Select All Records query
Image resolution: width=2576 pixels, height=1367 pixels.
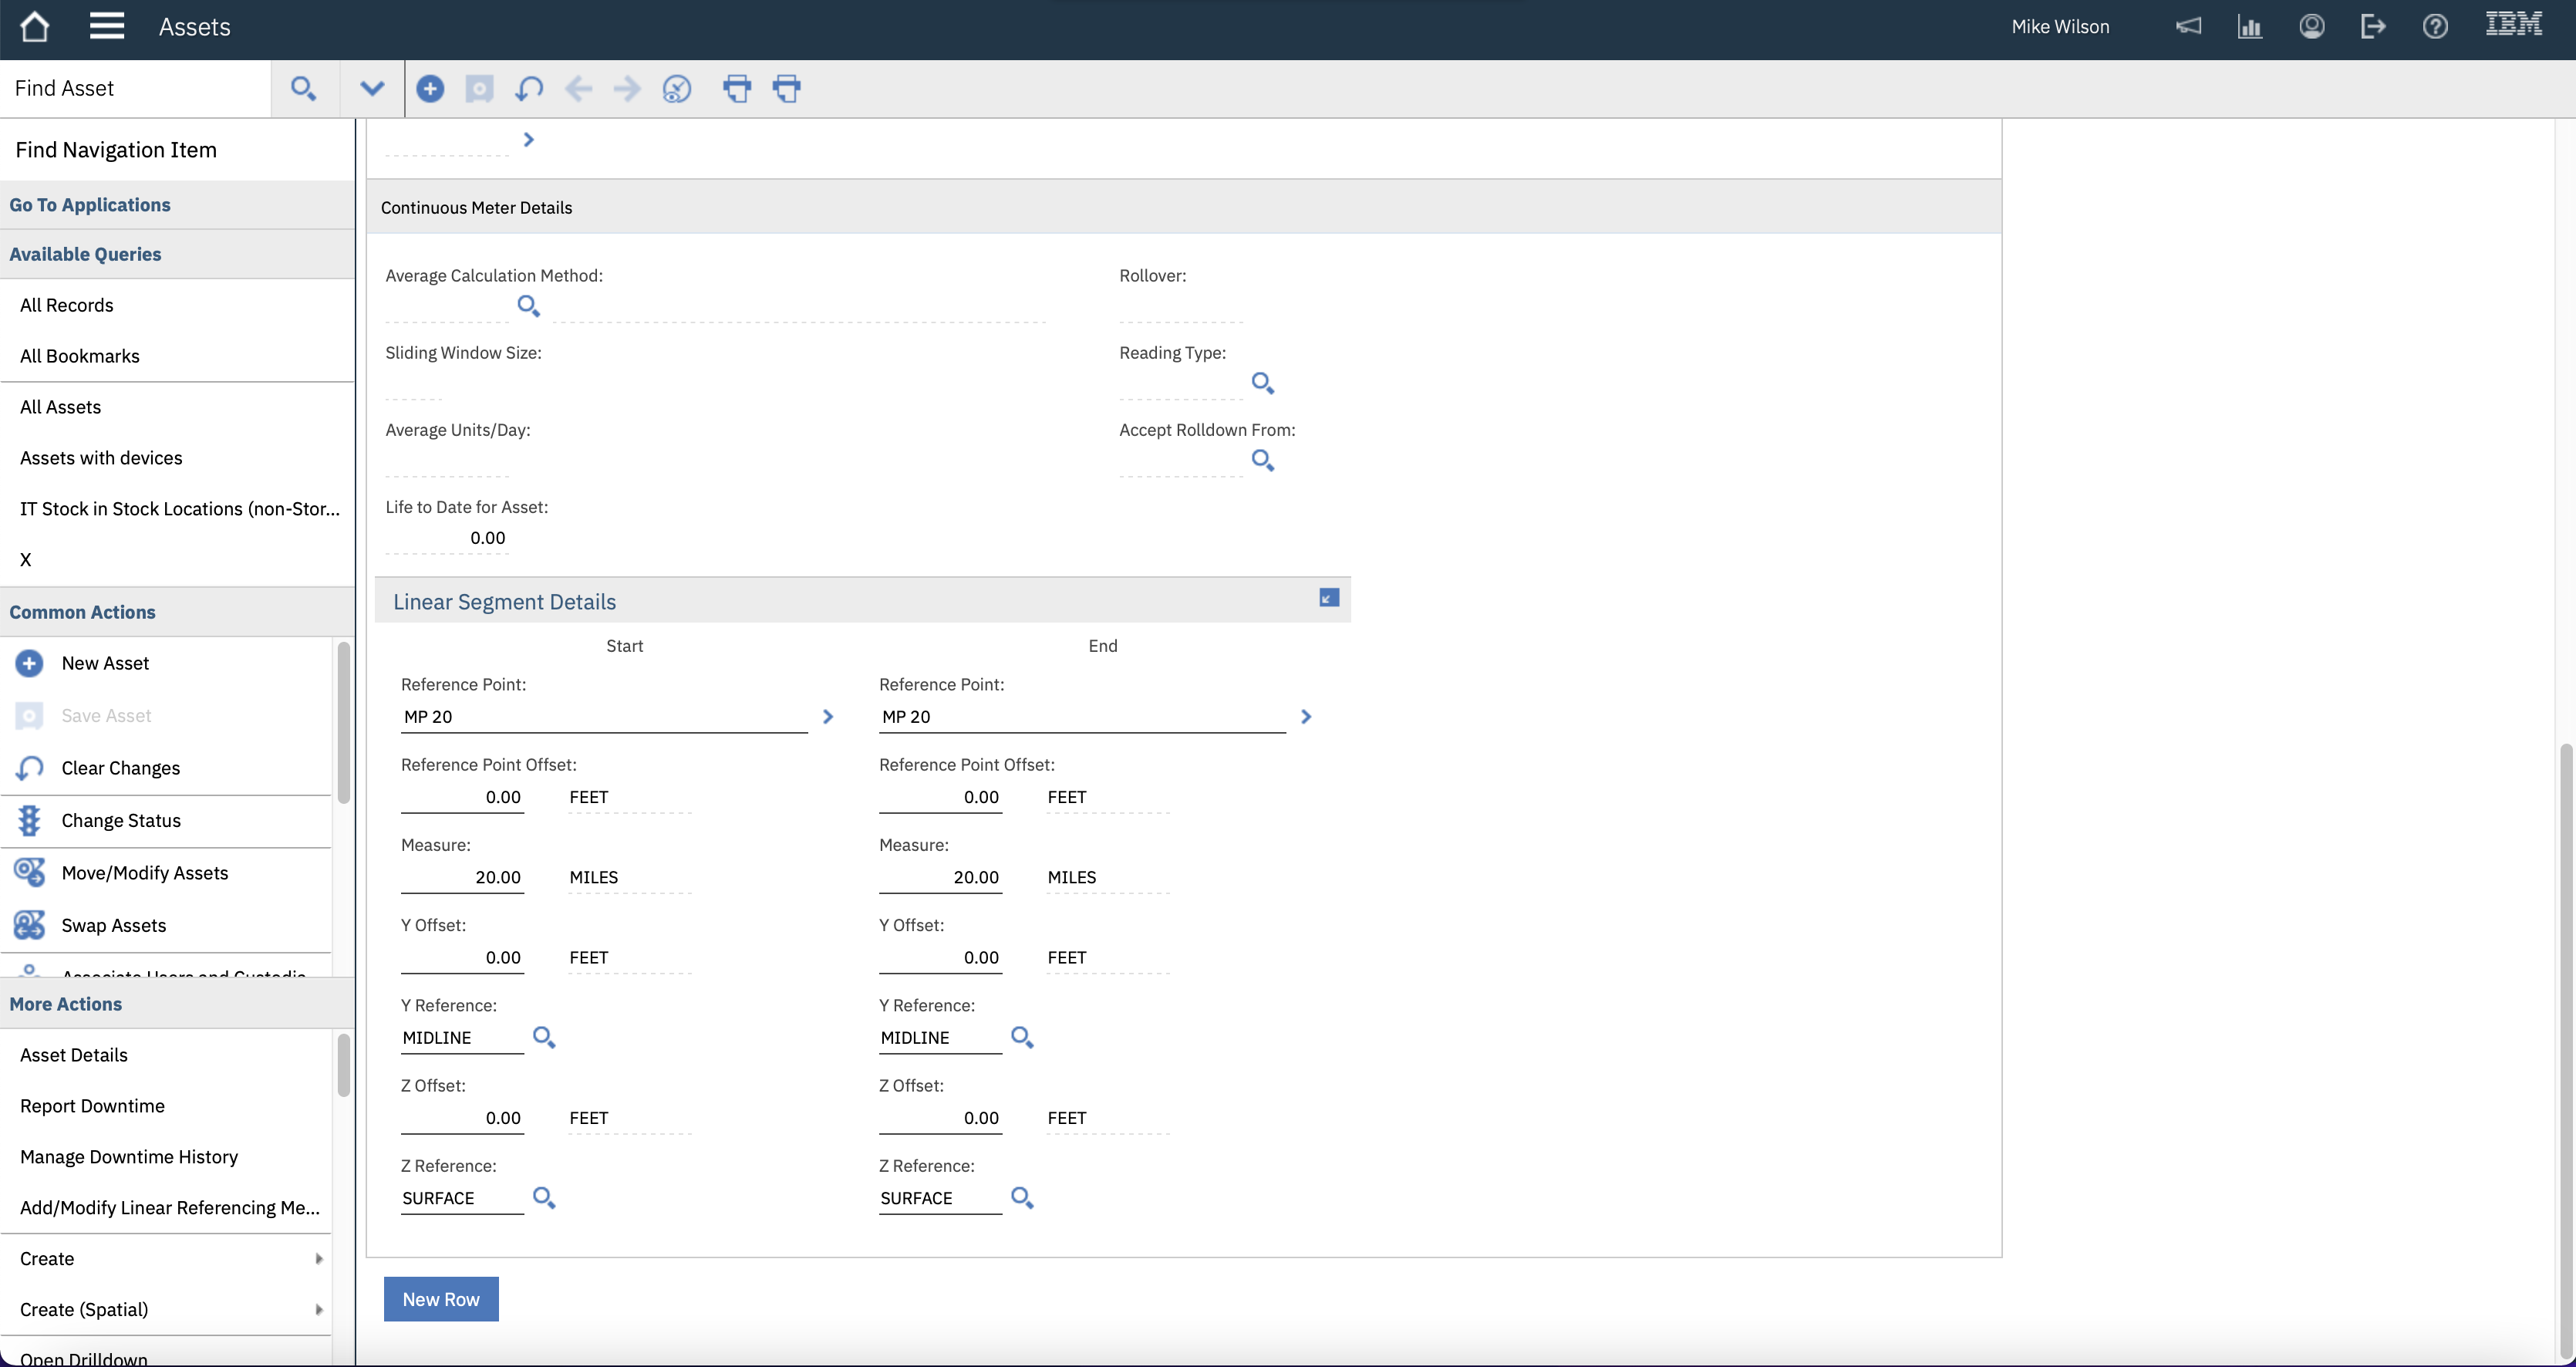(x=67, y=306)
